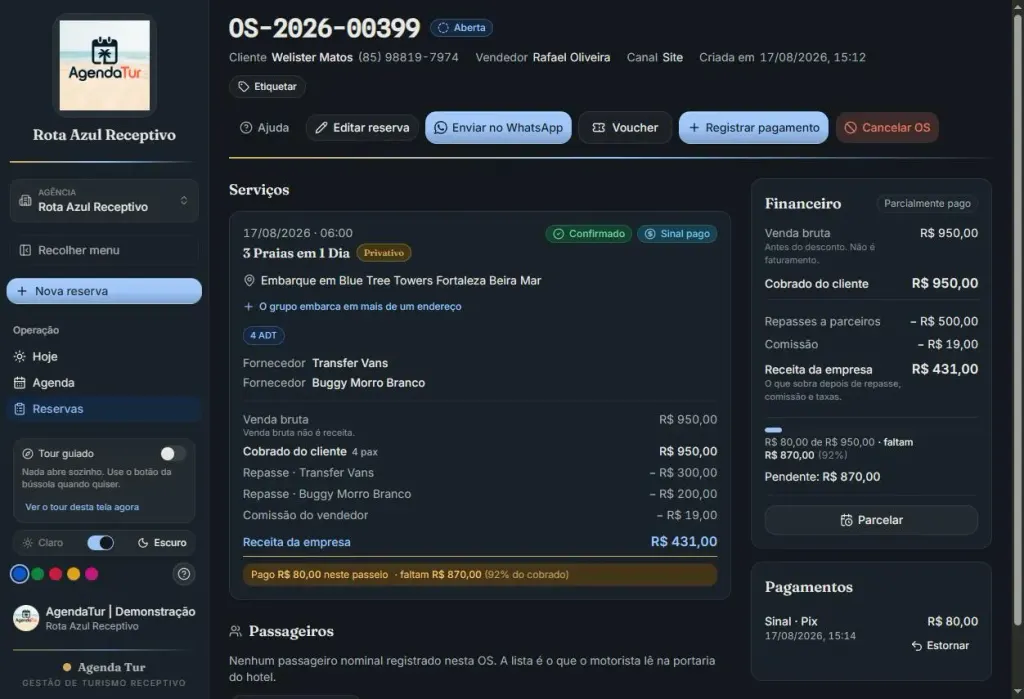Select the Claro light theme label

43,543
